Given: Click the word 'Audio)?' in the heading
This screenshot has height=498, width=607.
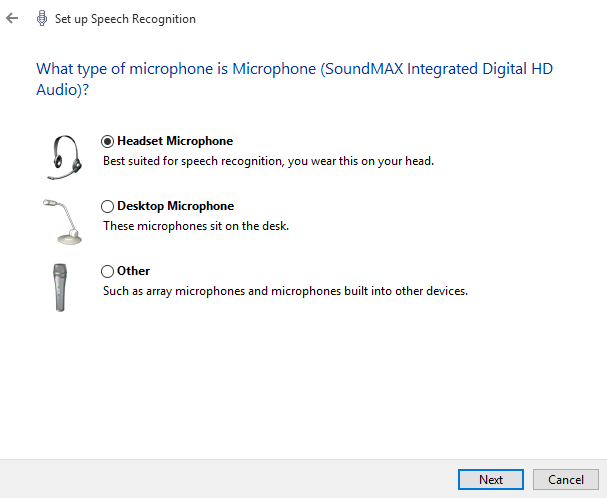Looking at the screenshot, I should tap(62, 90).
